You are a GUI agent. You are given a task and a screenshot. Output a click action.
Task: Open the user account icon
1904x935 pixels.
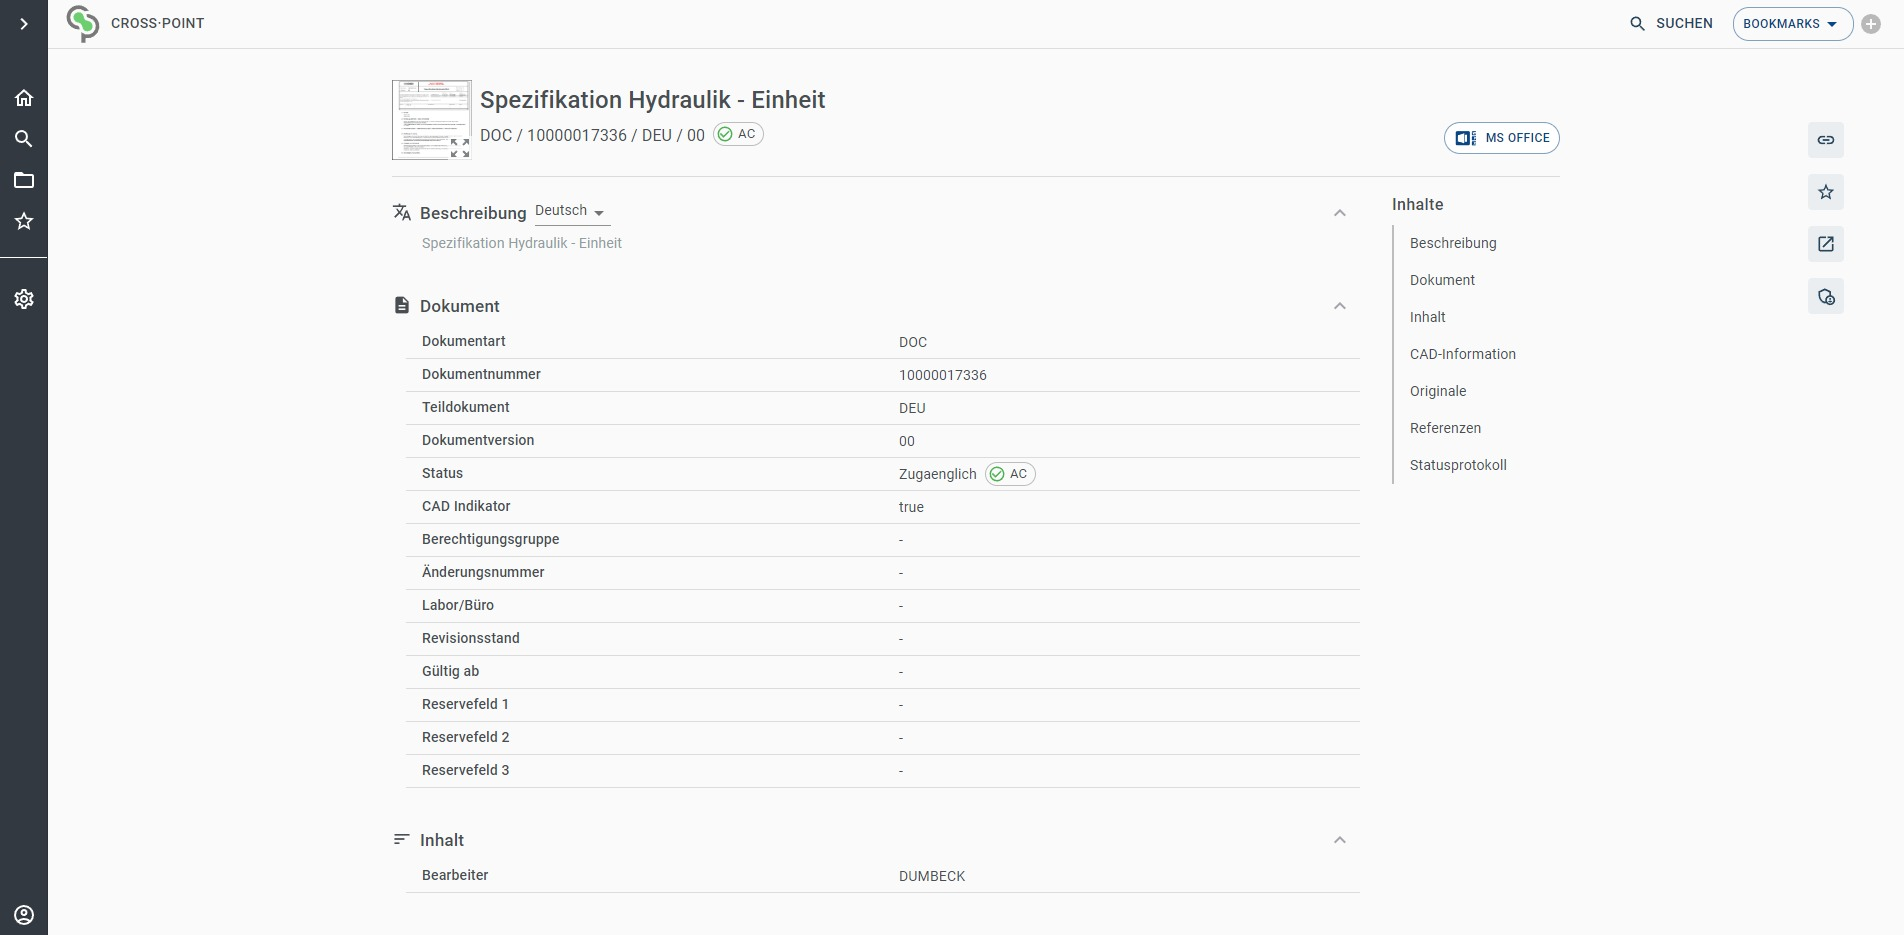(24, 915)
